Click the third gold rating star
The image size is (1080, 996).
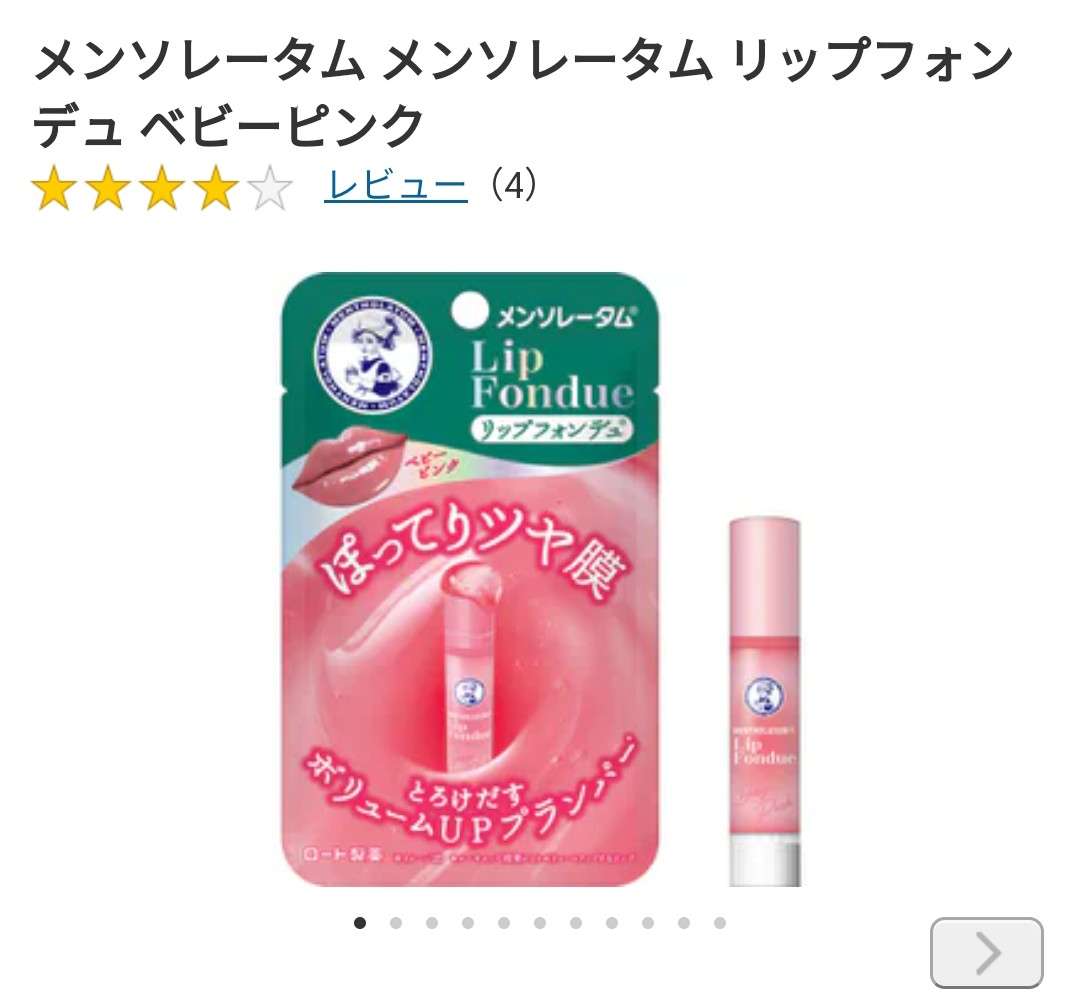pos(162,187)
